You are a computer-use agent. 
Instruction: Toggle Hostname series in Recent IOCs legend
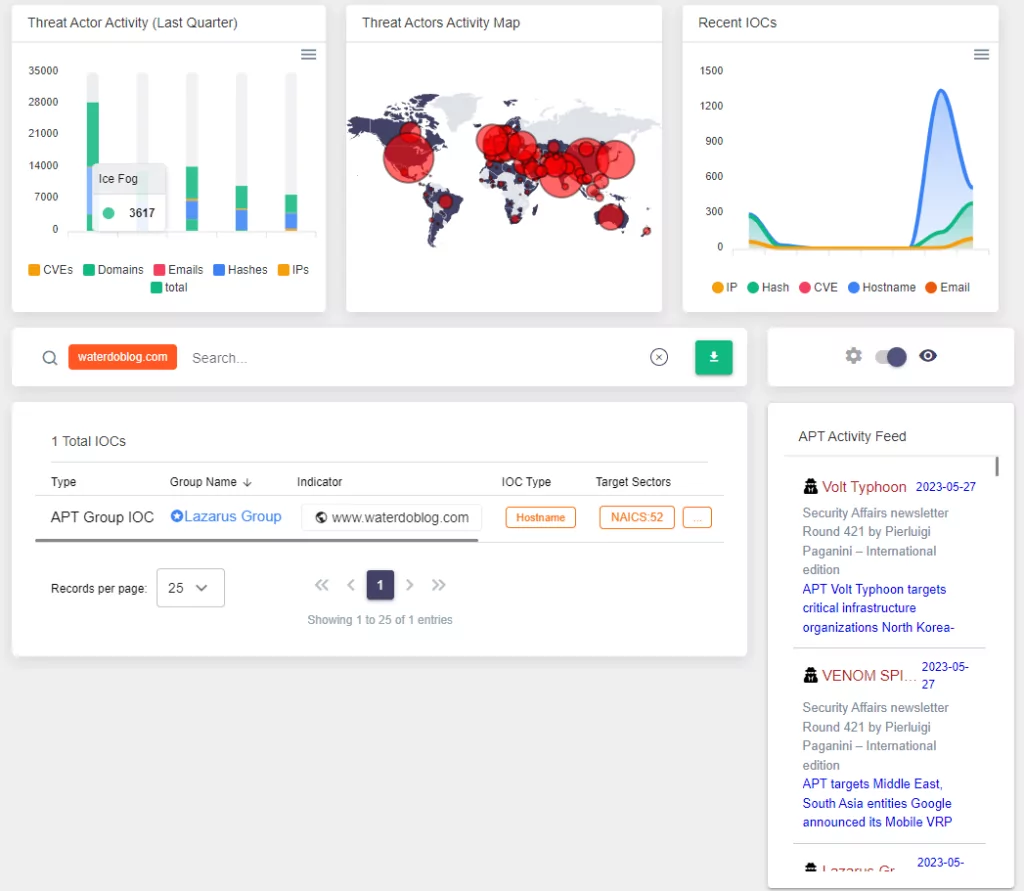tap(882, 287)
